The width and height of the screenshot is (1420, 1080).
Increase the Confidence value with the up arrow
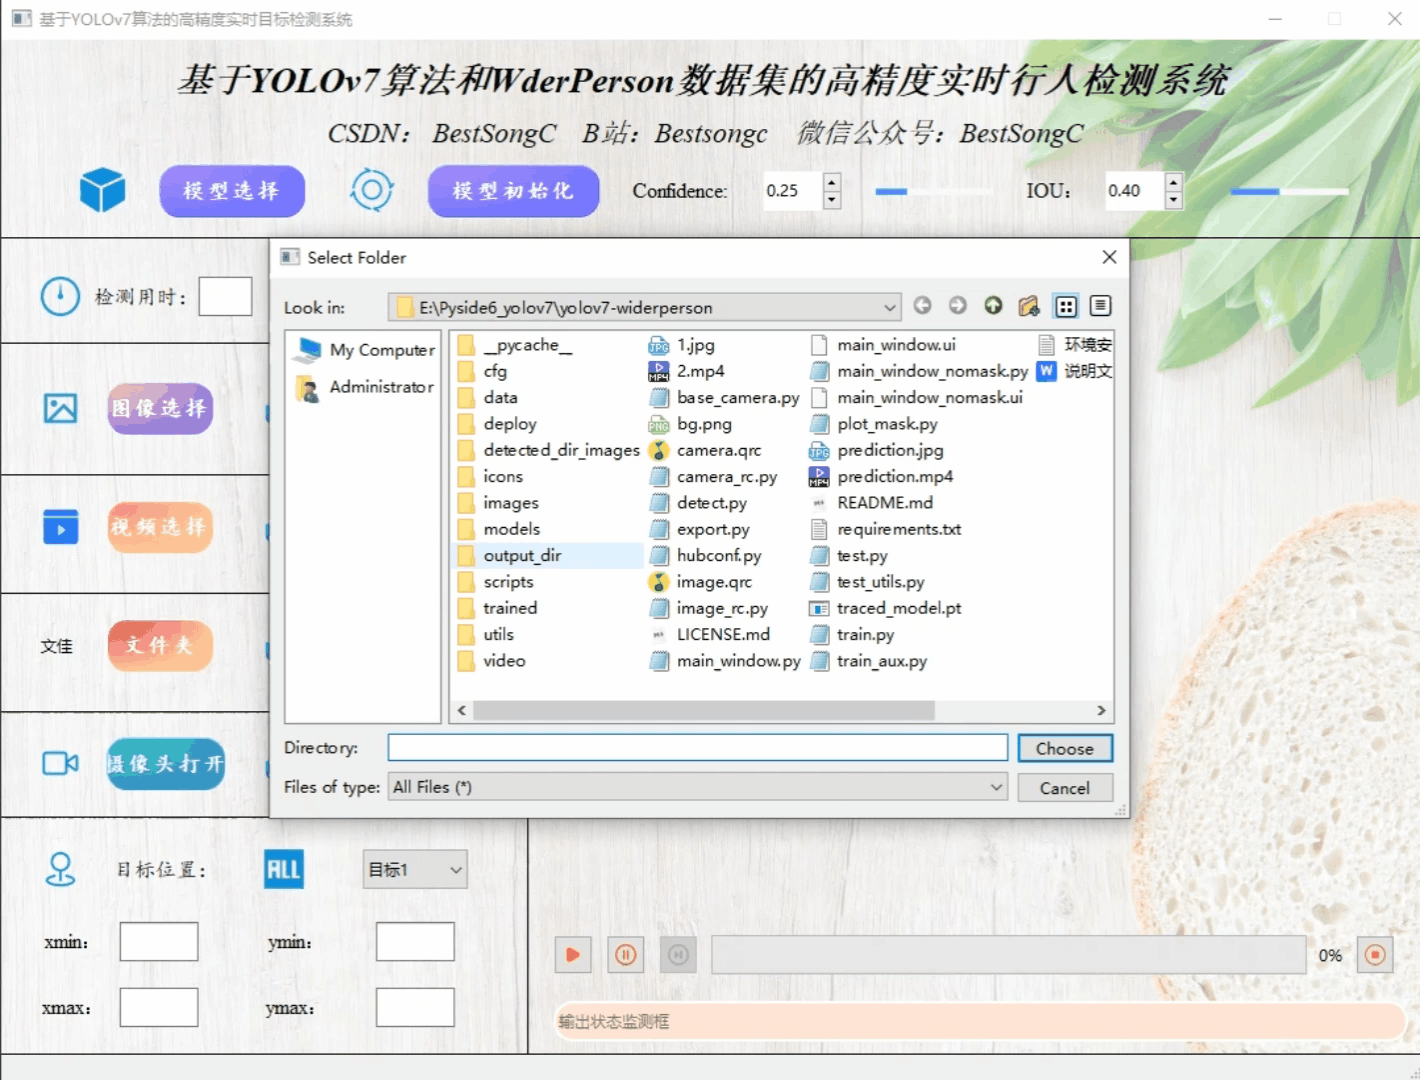[x=831, y=182]
